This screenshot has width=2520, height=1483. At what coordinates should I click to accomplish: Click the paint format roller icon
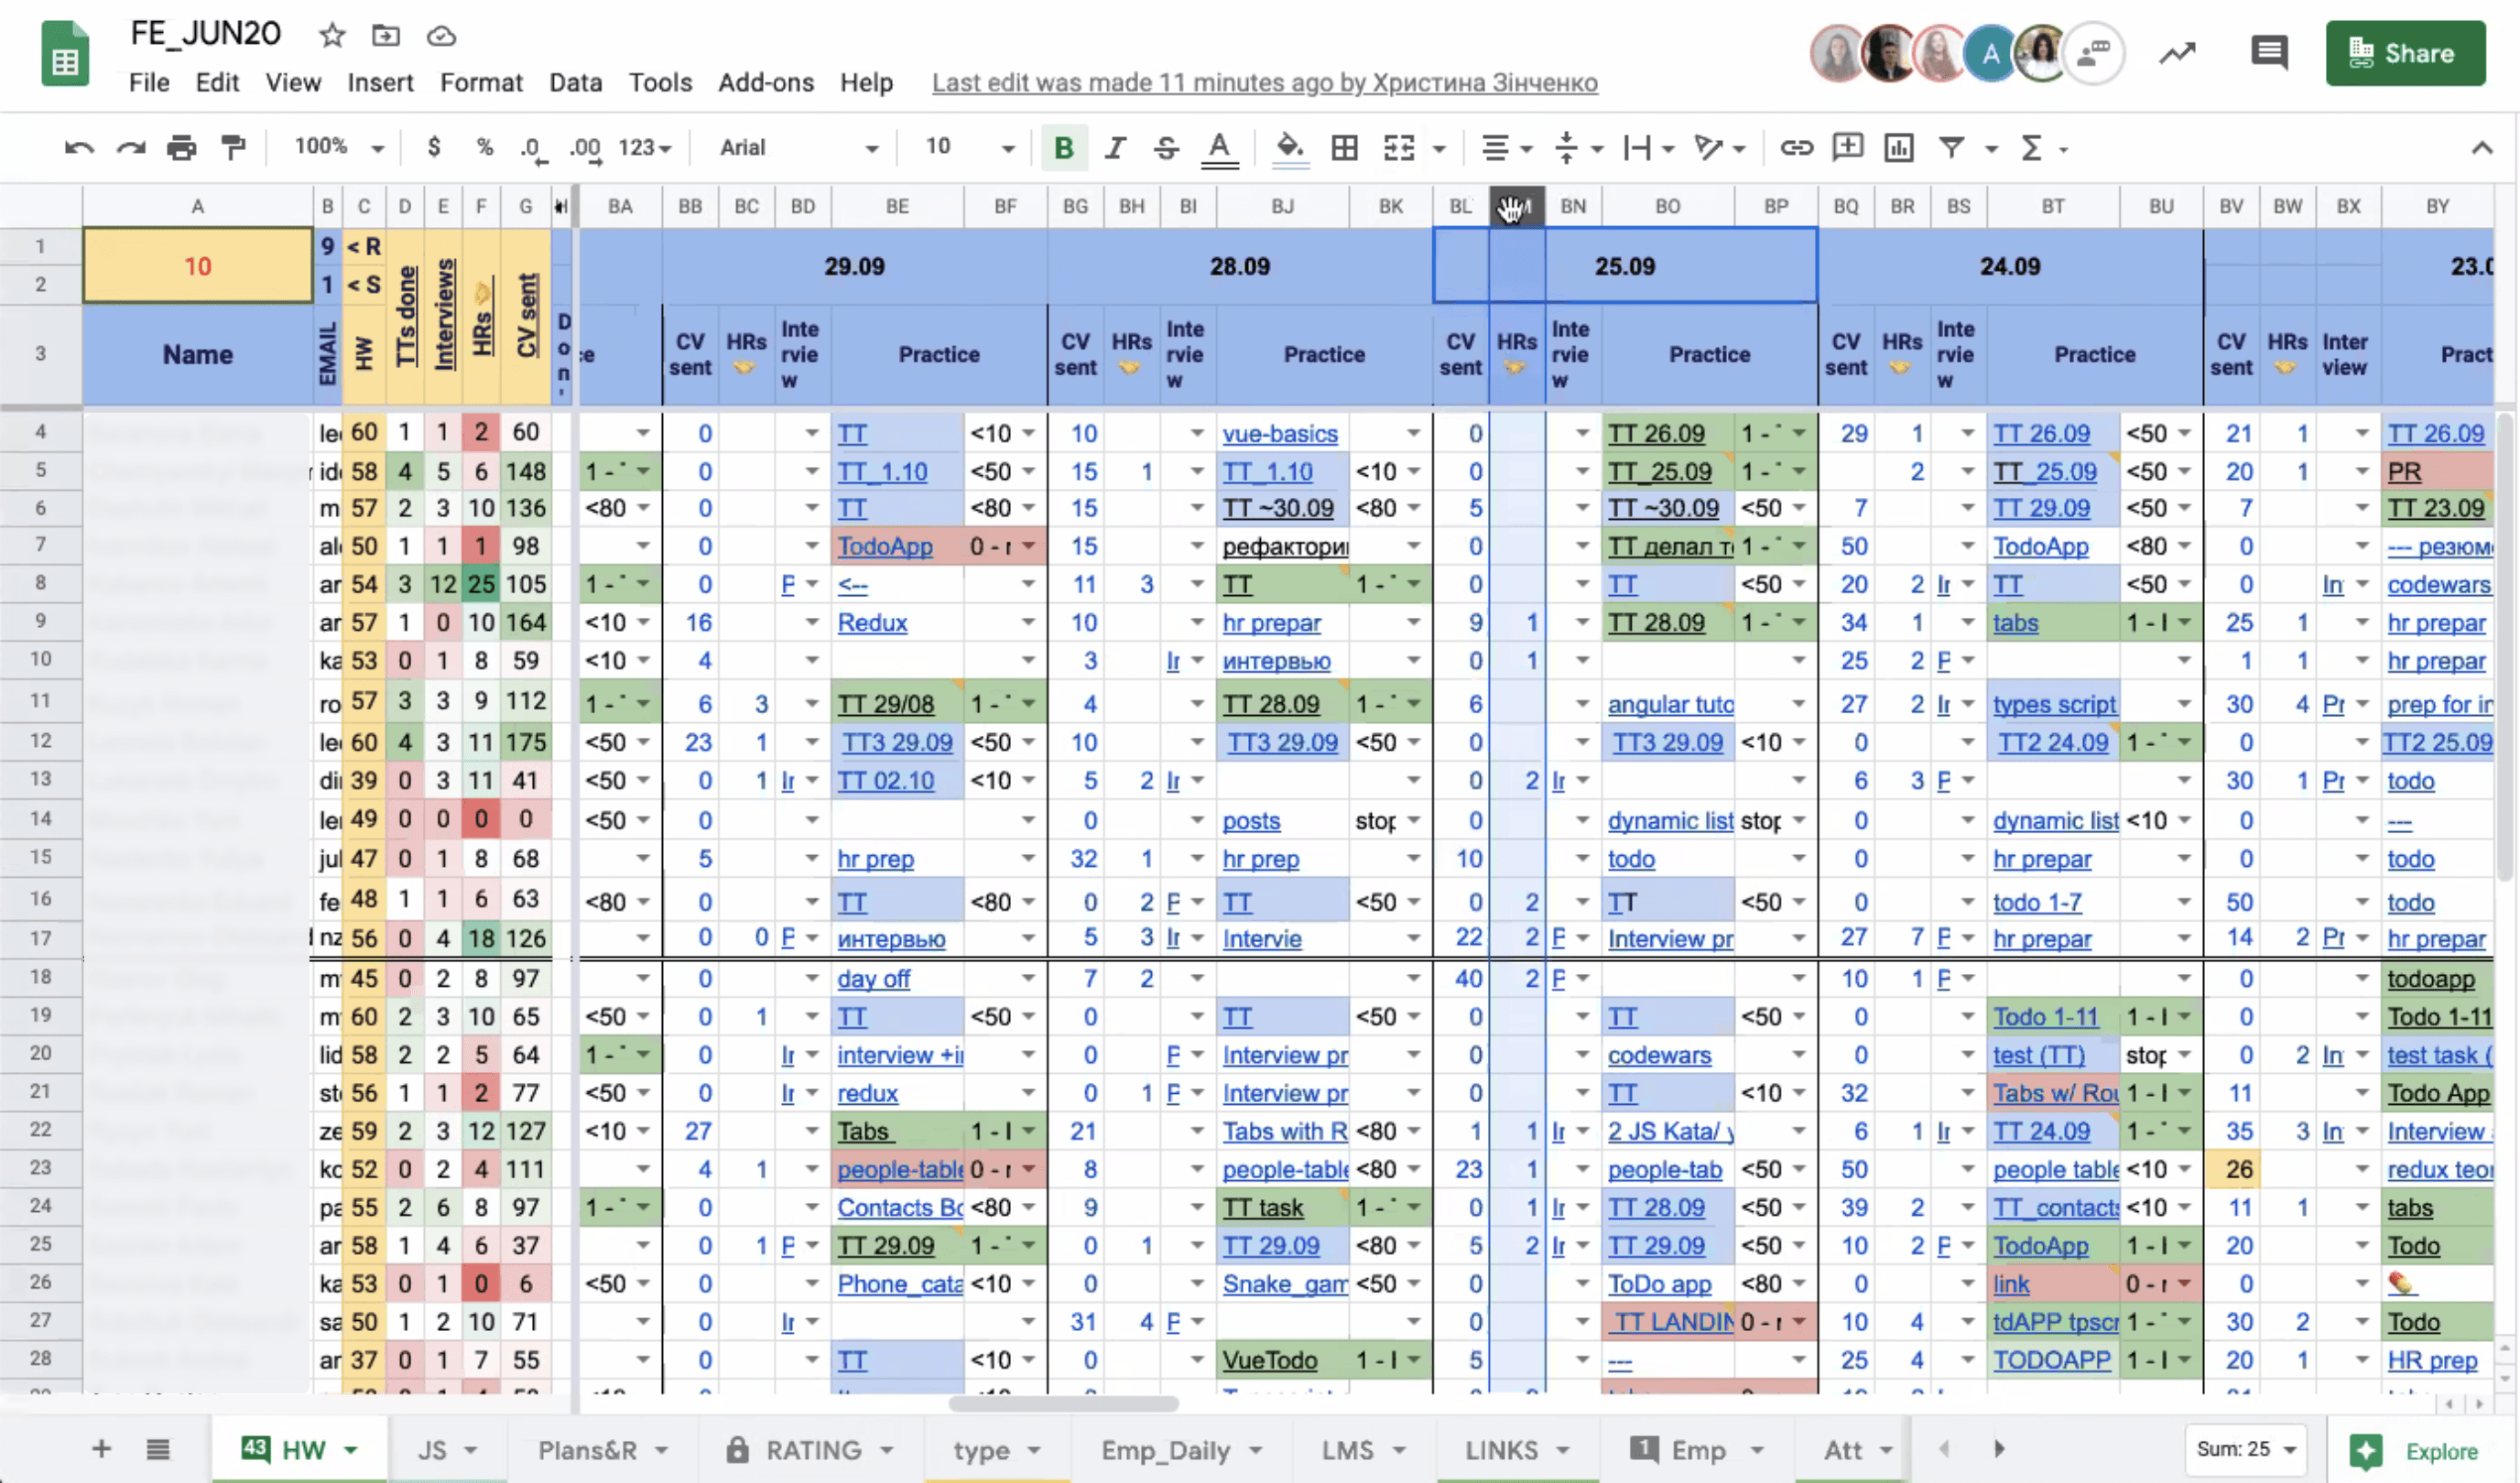[233, 148]
